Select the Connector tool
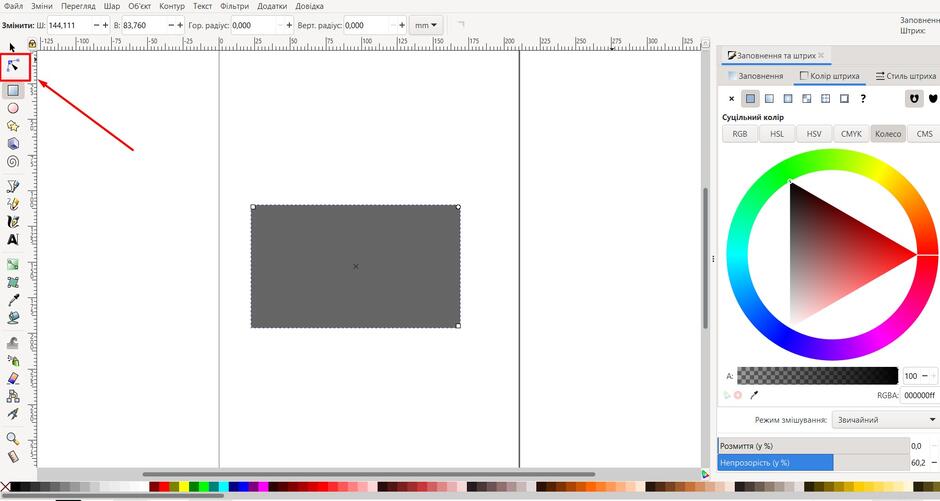Viewport: 940px width, 501px height. [x=13, y=396]
